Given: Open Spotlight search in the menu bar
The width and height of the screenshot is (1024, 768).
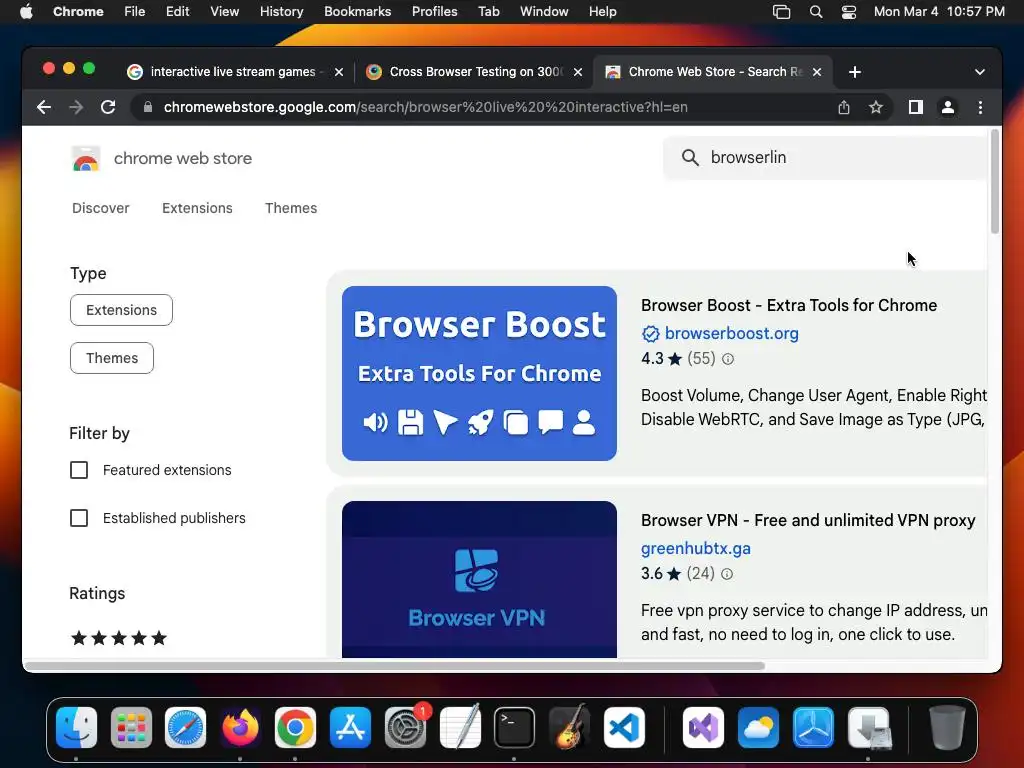Looking at the screenshot, I should pos(816,12).
